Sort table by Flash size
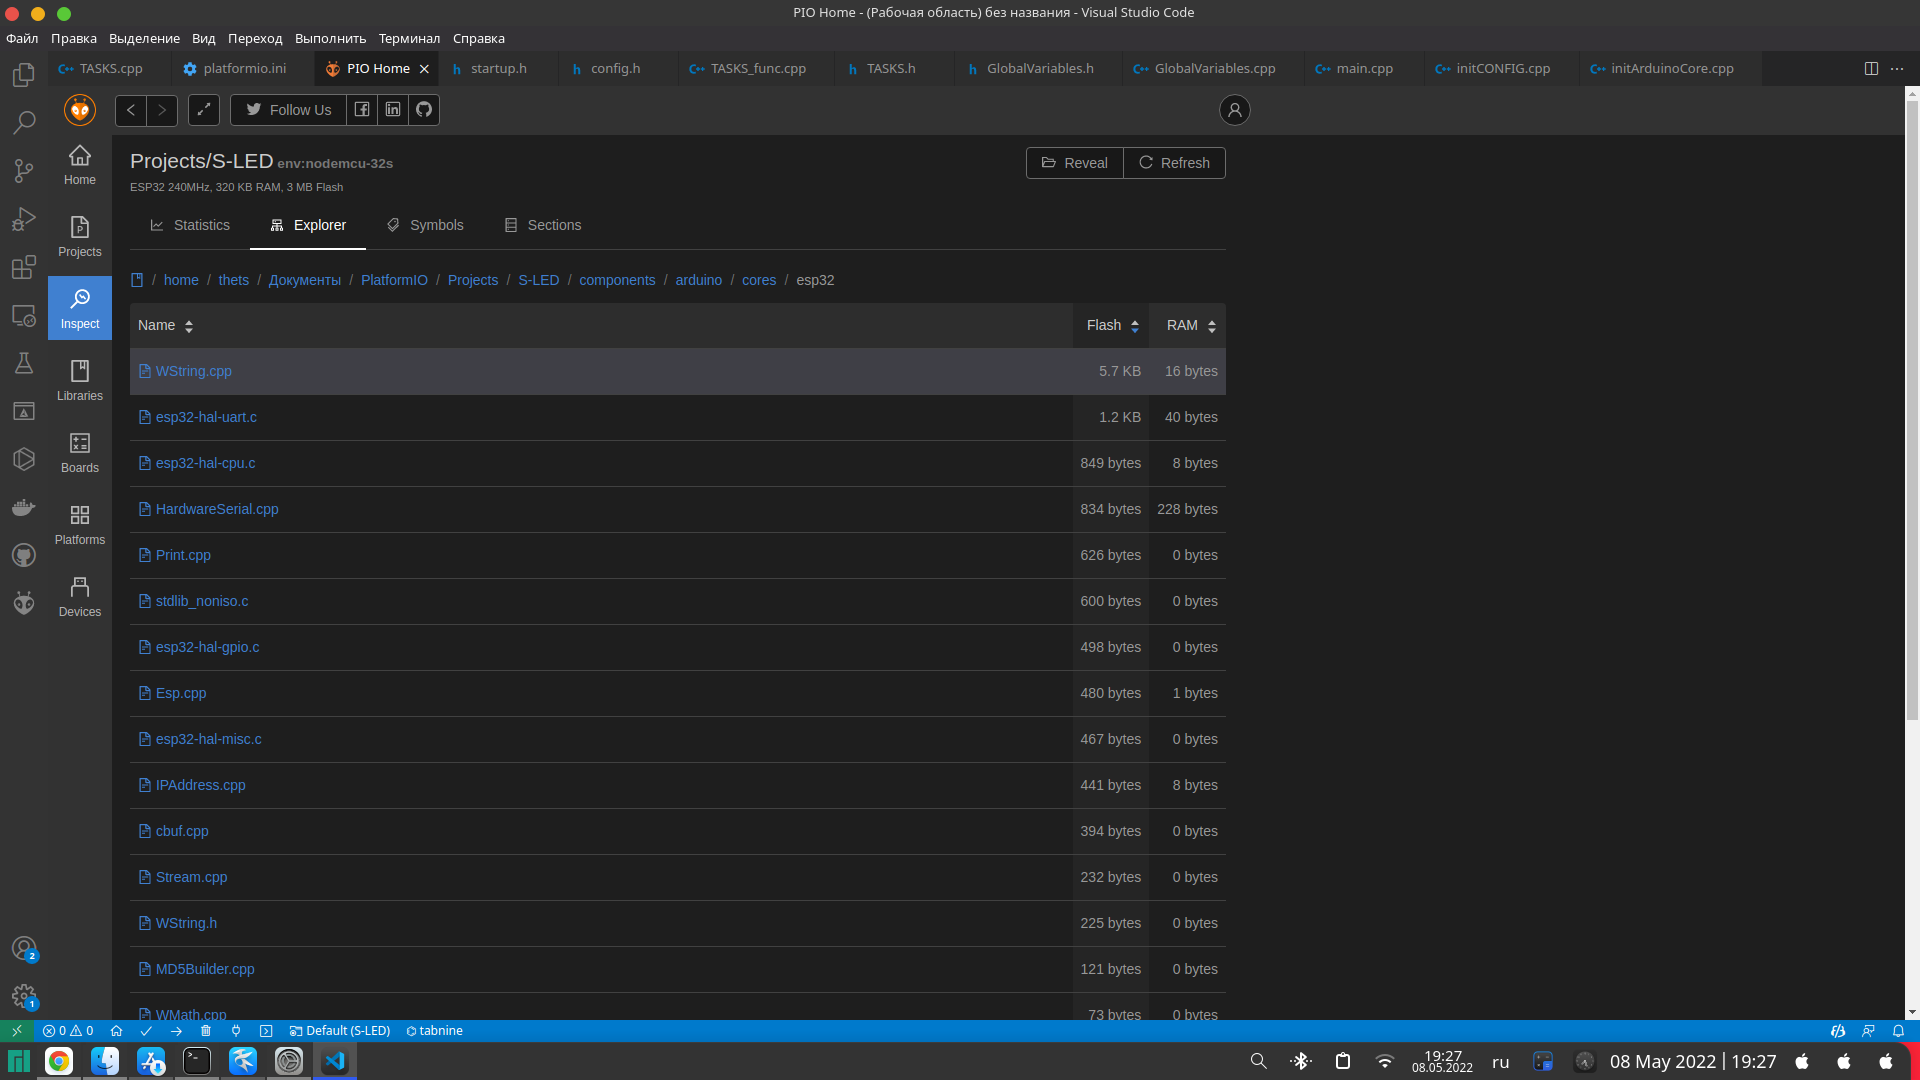The width and height of the screenshot is (1920, 1080). pyautogui.click(x=1112, y=325)
